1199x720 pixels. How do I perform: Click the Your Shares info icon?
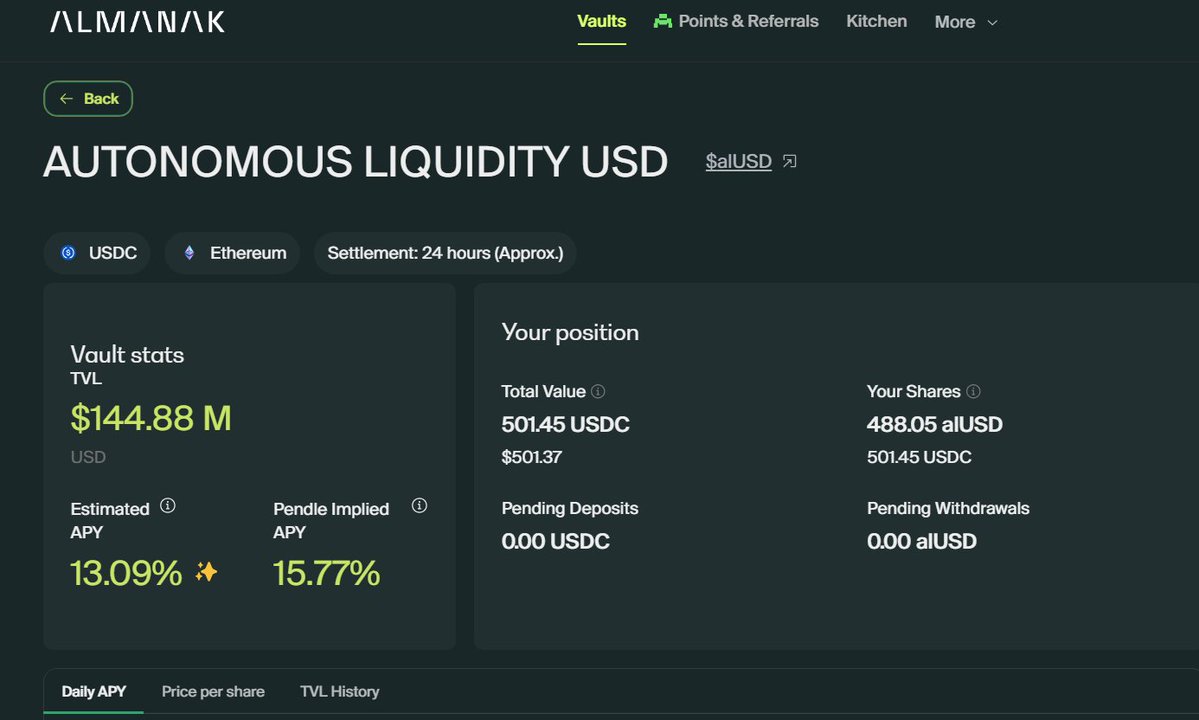coord(973,392)
